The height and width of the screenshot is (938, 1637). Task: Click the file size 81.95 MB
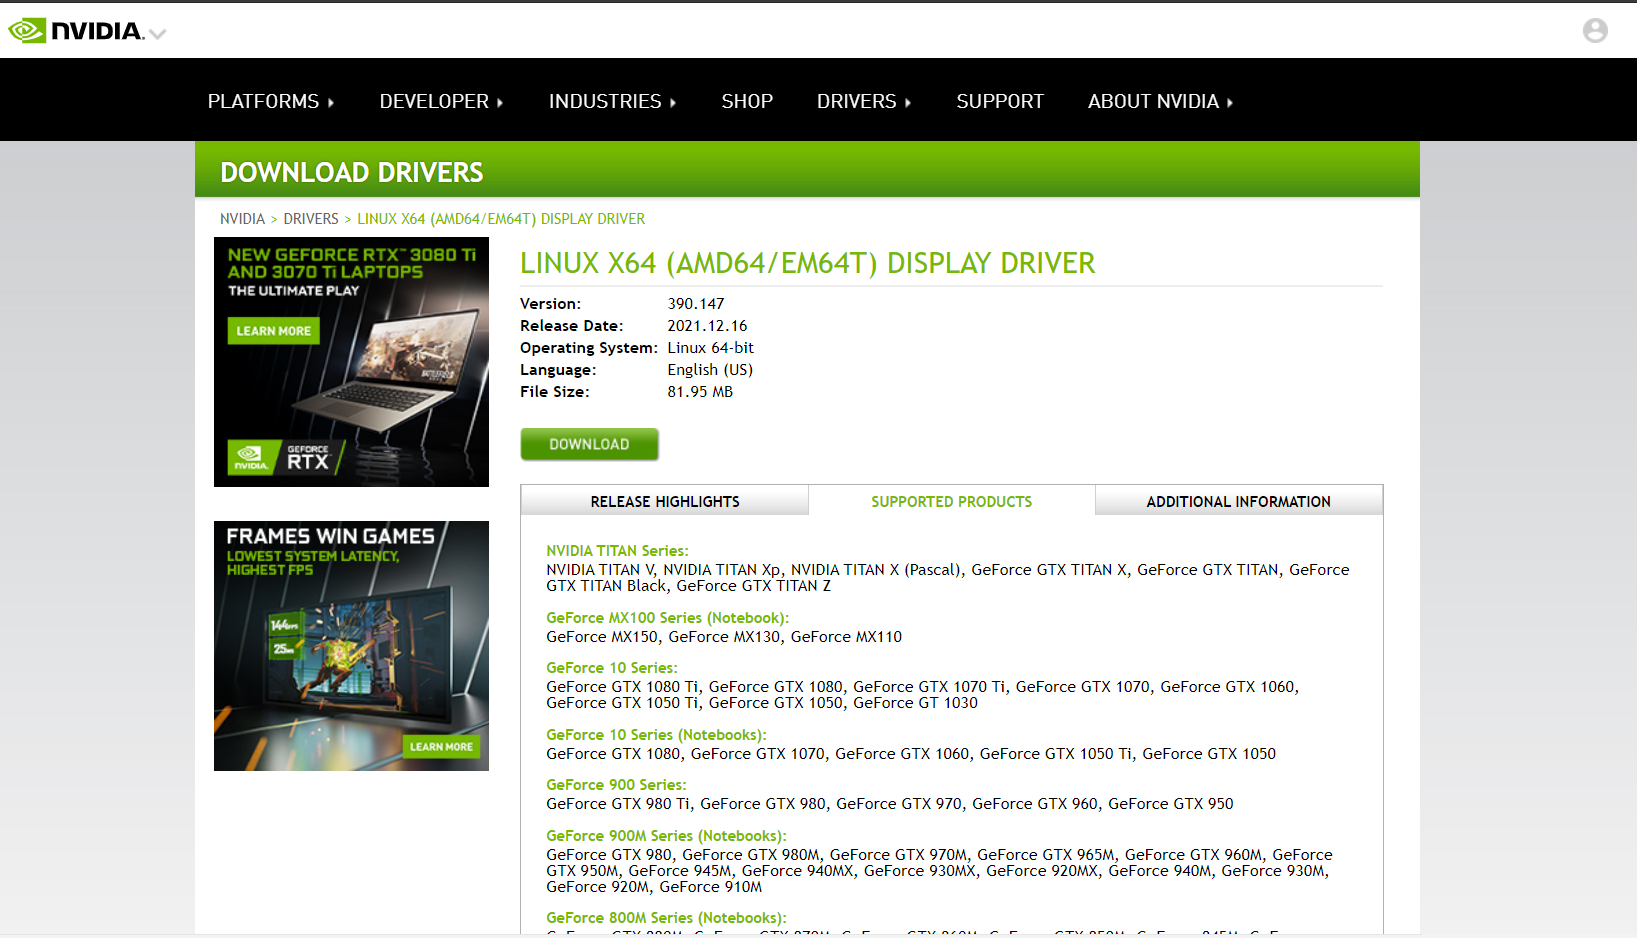pos(700,392)
